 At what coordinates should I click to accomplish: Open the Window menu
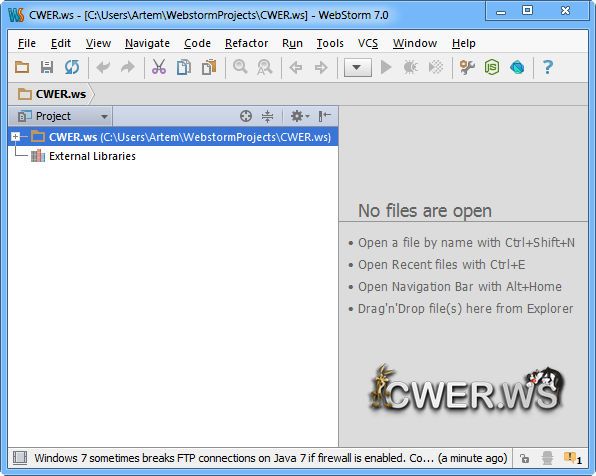pos(415,43)
